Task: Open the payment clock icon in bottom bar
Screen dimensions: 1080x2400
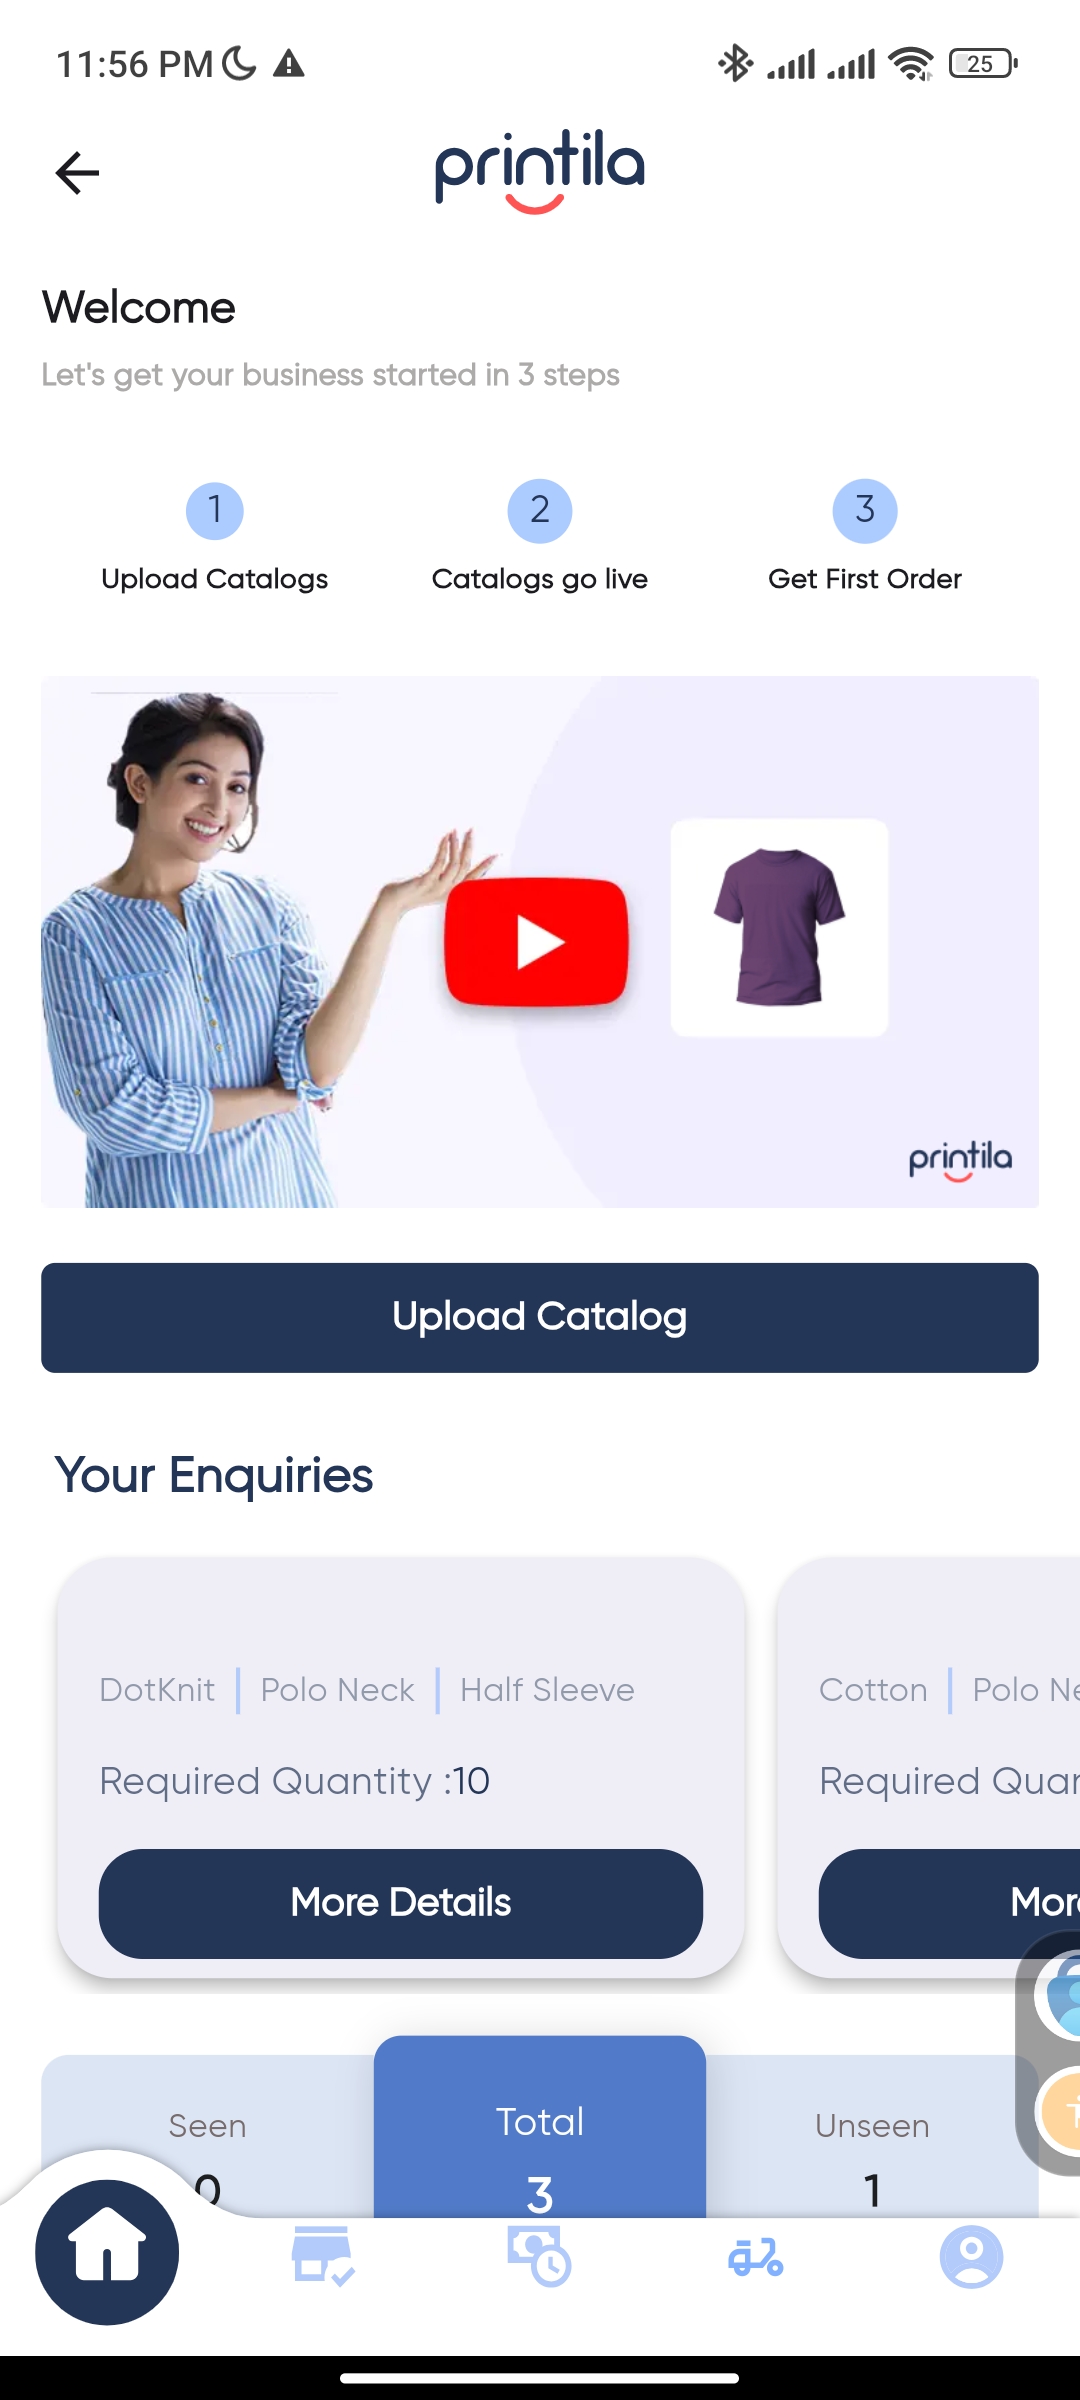Action: coord(539,2256)
